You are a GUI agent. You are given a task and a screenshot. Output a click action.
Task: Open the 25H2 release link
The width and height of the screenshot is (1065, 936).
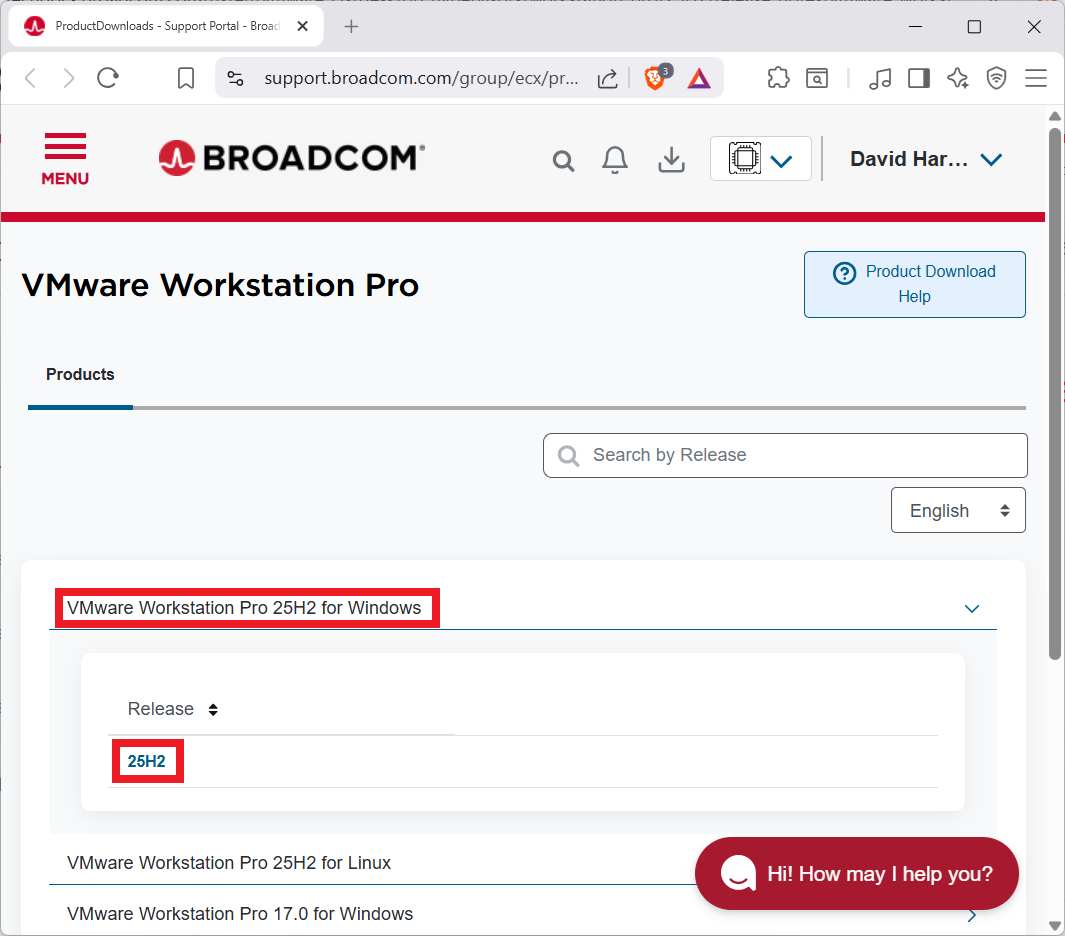tap(147, 760)
